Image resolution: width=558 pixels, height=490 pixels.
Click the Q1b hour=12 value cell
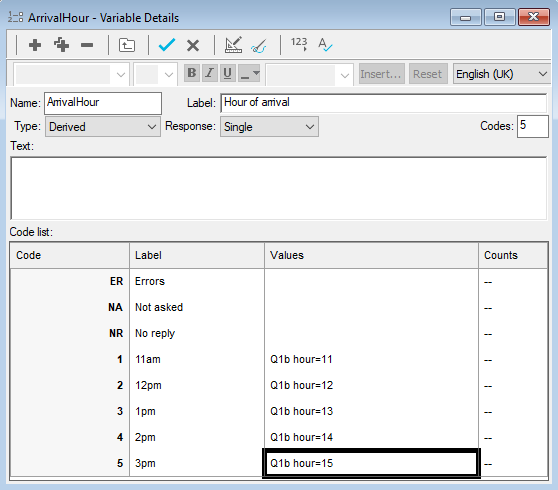[x=372, y=385]
